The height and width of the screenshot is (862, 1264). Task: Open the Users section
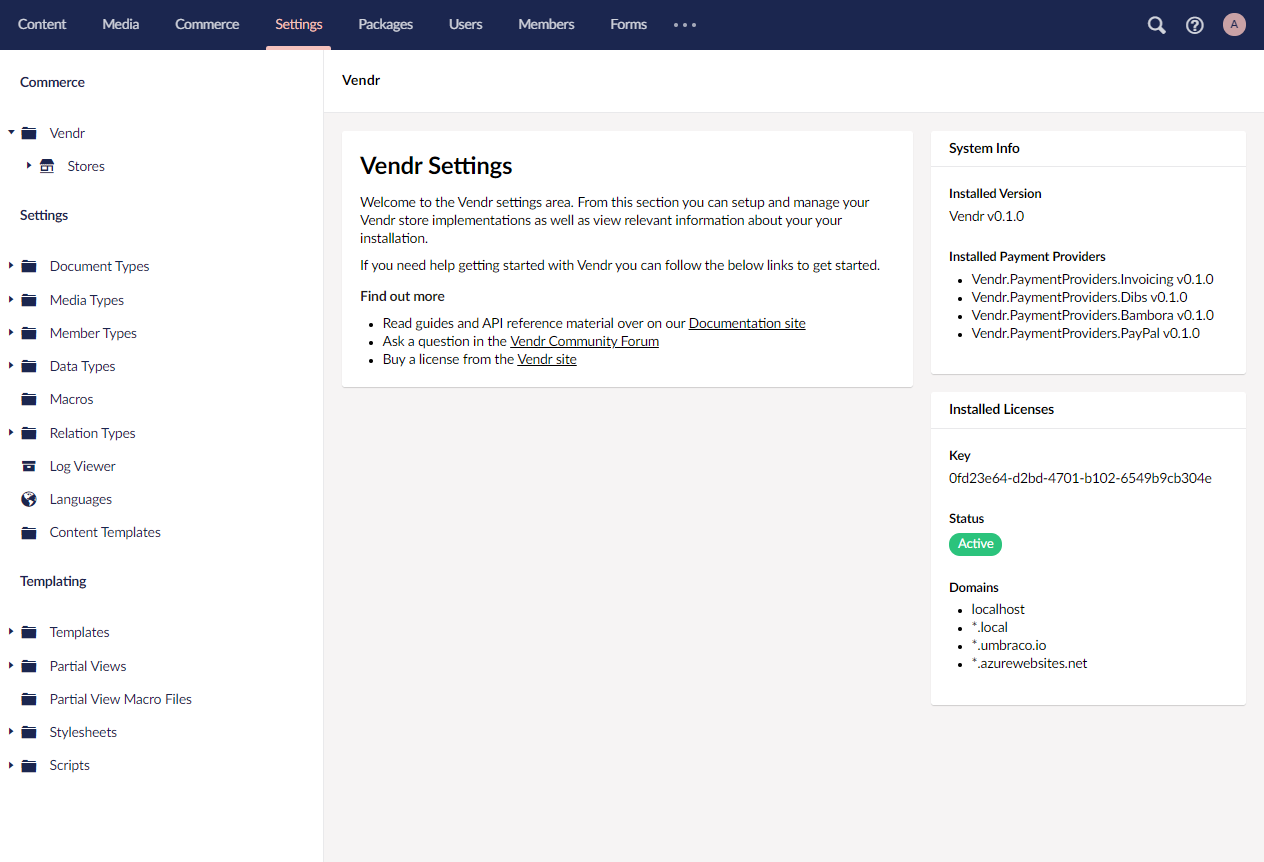tap(466, 24)
